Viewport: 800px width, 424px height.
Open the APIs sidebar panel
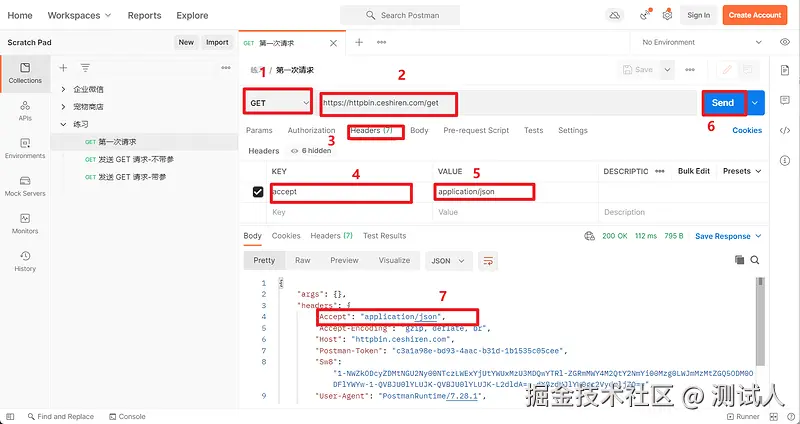point(25,111)
